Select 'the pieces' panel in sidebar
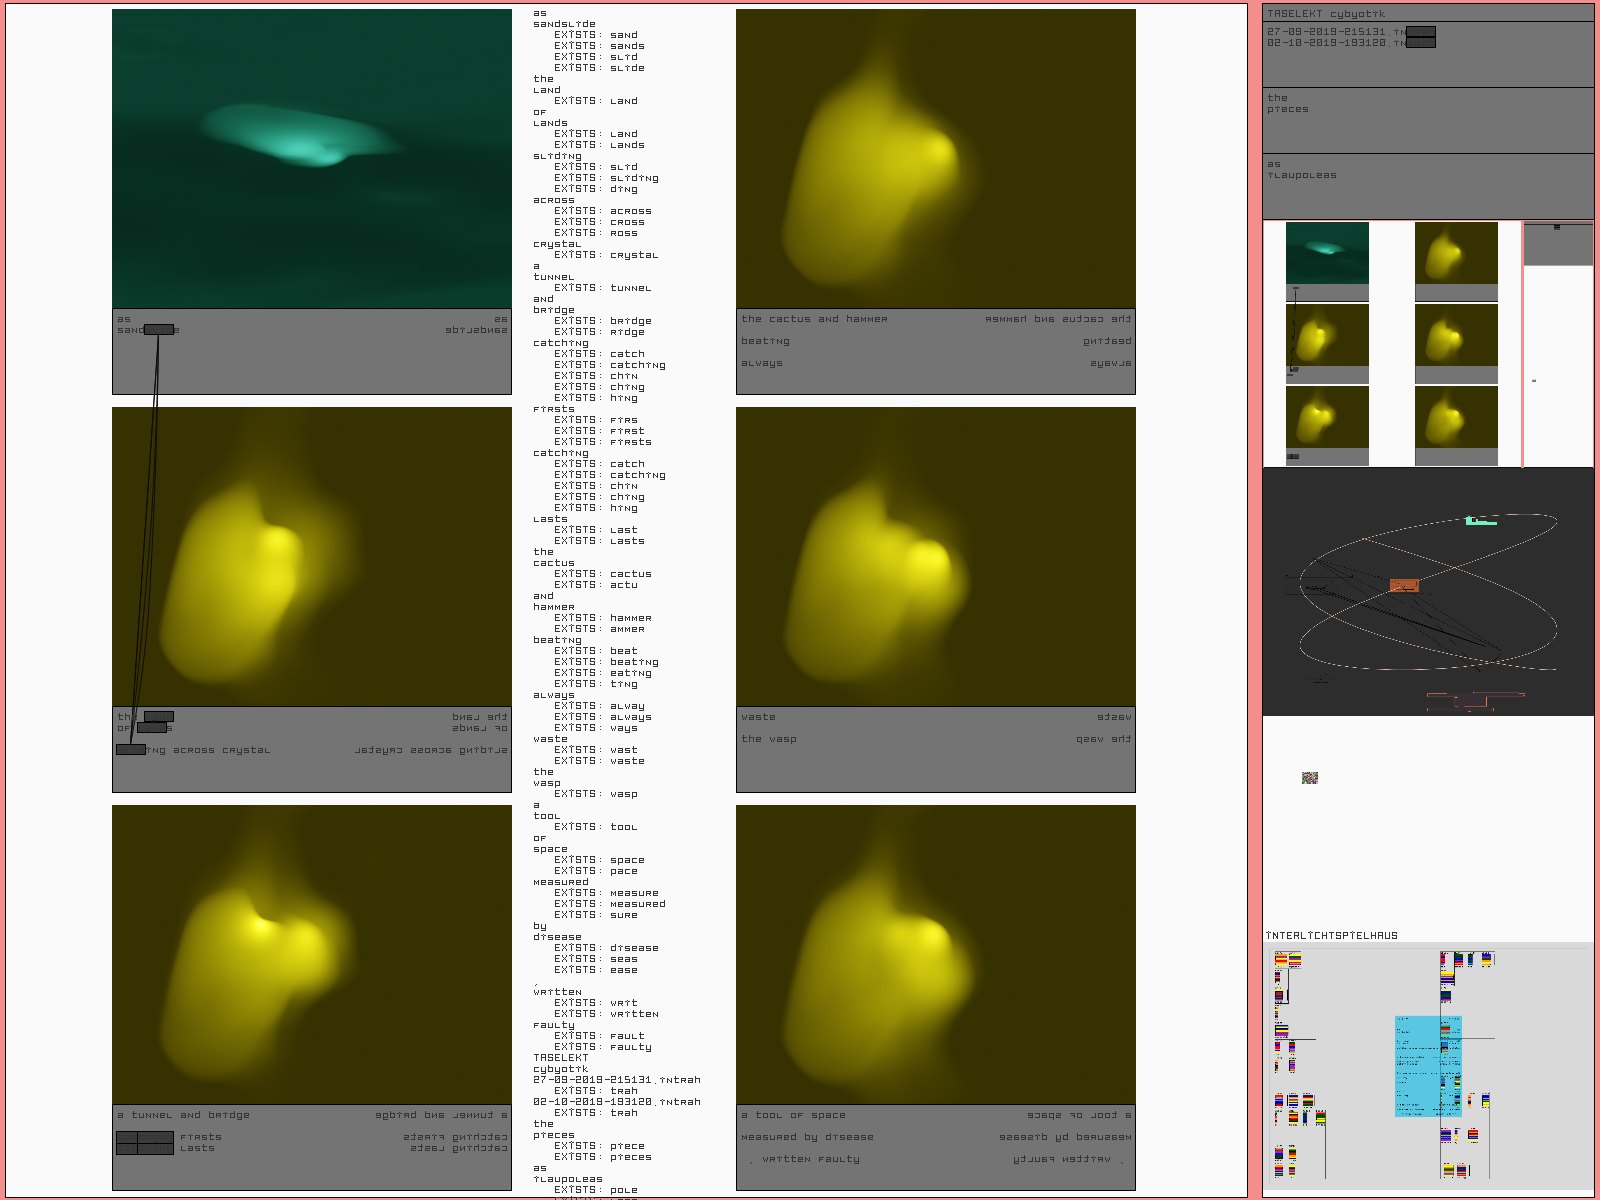 1427,119
